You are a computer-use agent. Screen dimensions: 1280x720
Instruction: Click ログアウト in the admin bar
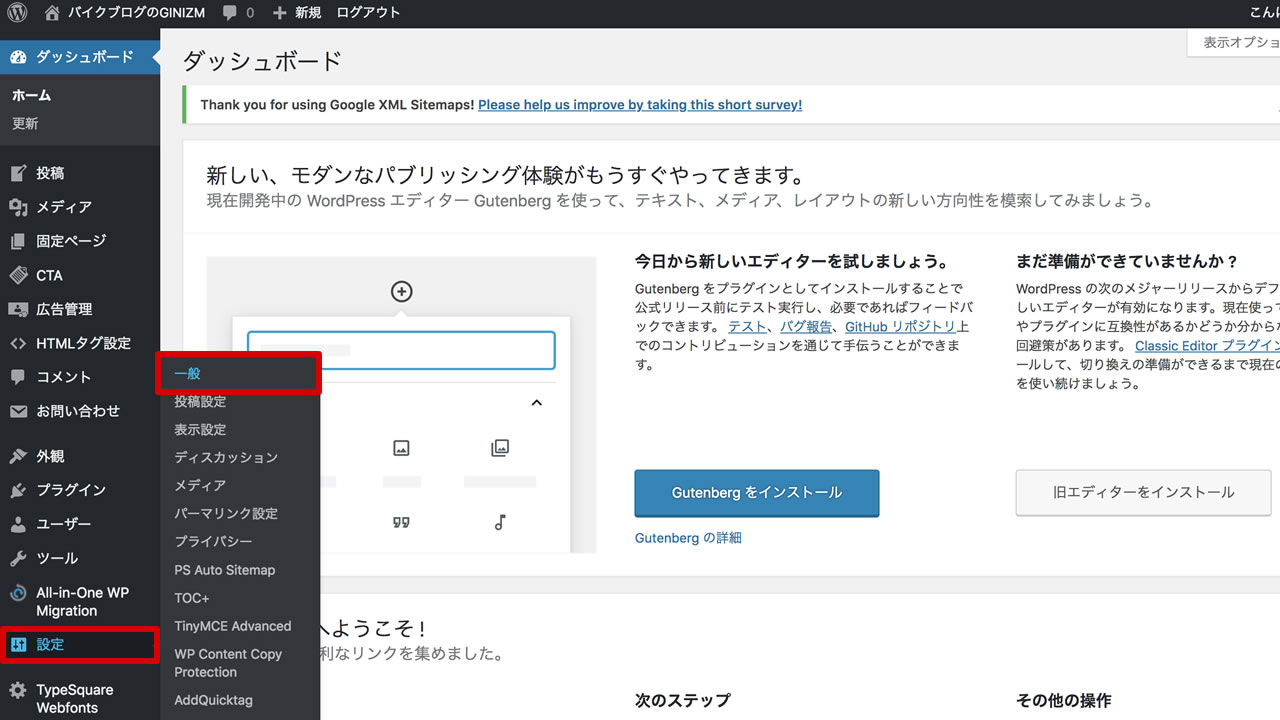coord(368,13)
